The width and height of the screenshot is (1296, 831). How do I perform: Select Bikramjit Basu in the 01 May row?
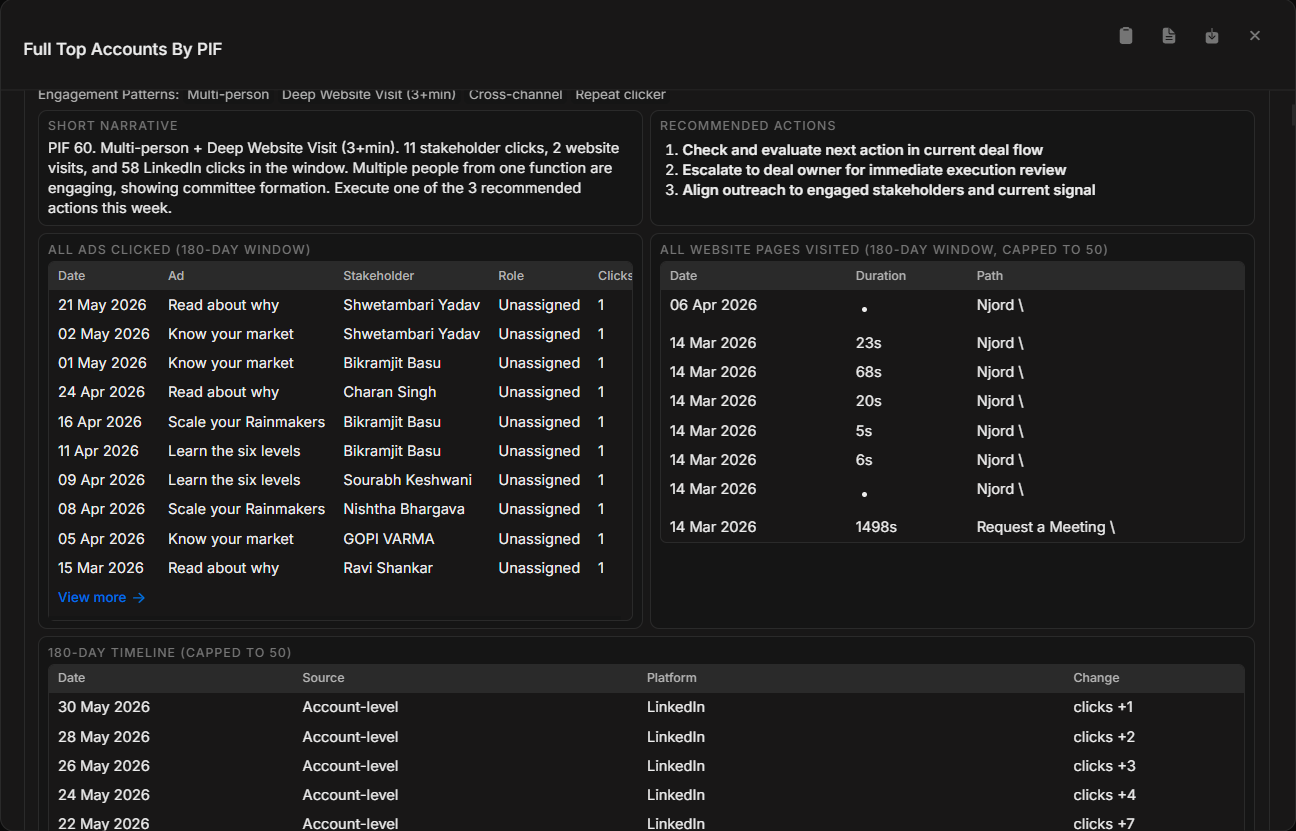click(x=392, y=363)
